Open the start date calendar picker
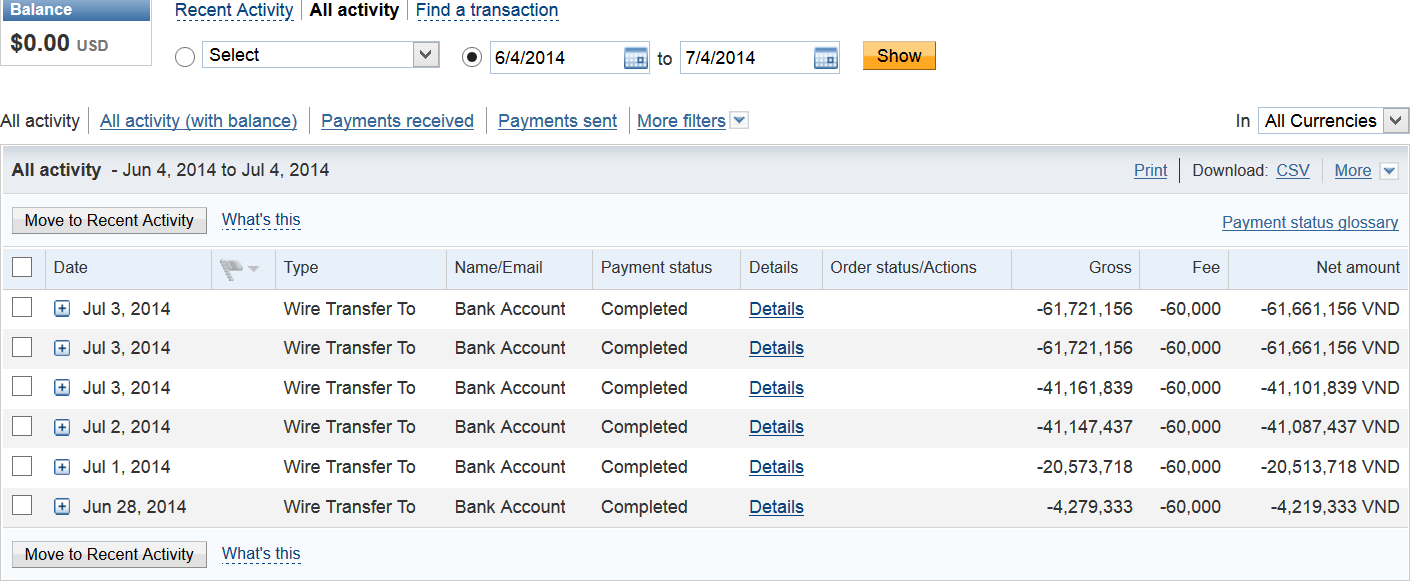The image size is (1412, 584). (635, 58)
